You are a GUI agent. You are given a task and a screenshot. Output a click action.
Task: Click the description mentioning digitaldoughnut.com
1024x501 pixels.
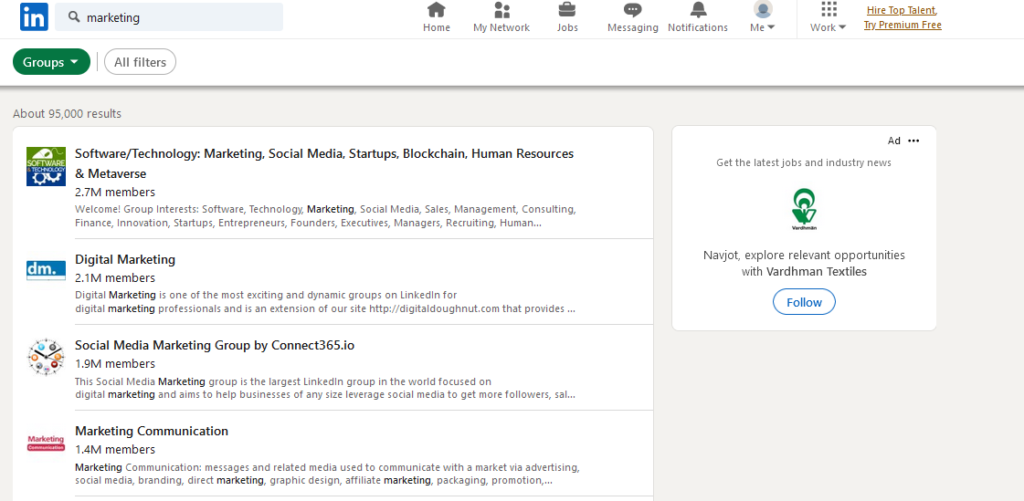(325, 302)
